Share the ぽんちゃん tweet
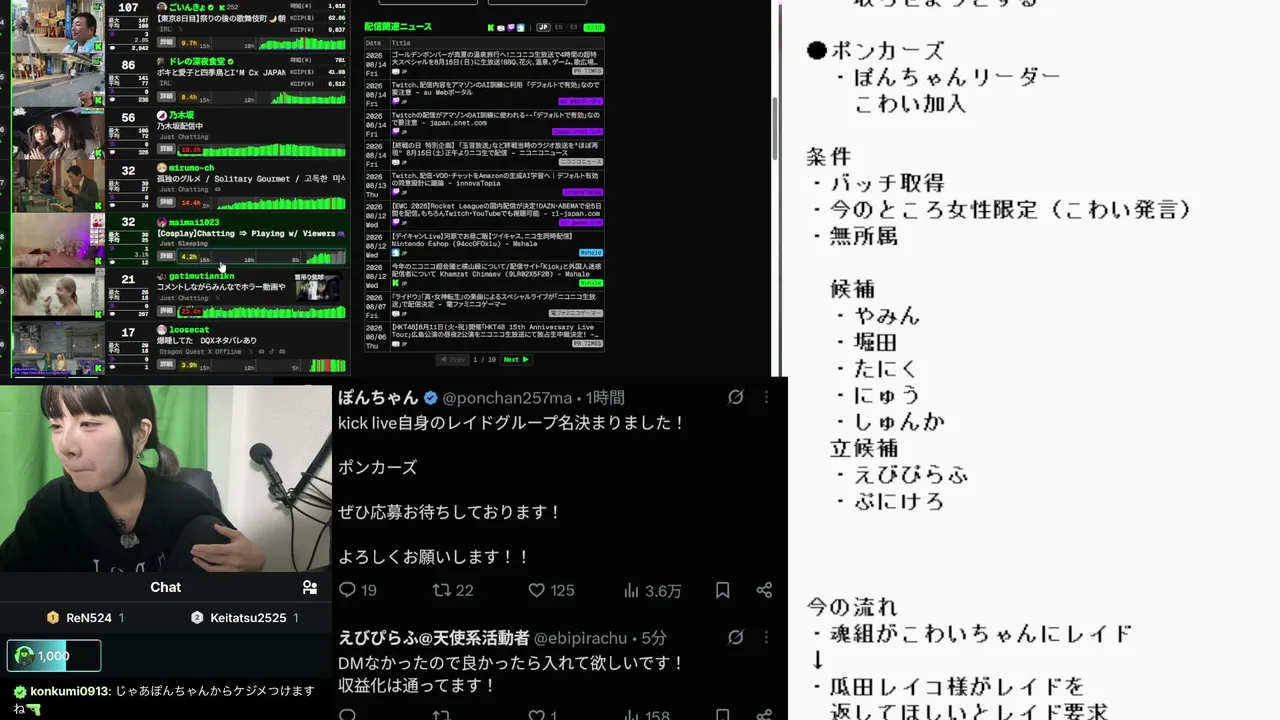This screenshot has width=1280, height=720. pyautogui.click(x=764, y=590)
